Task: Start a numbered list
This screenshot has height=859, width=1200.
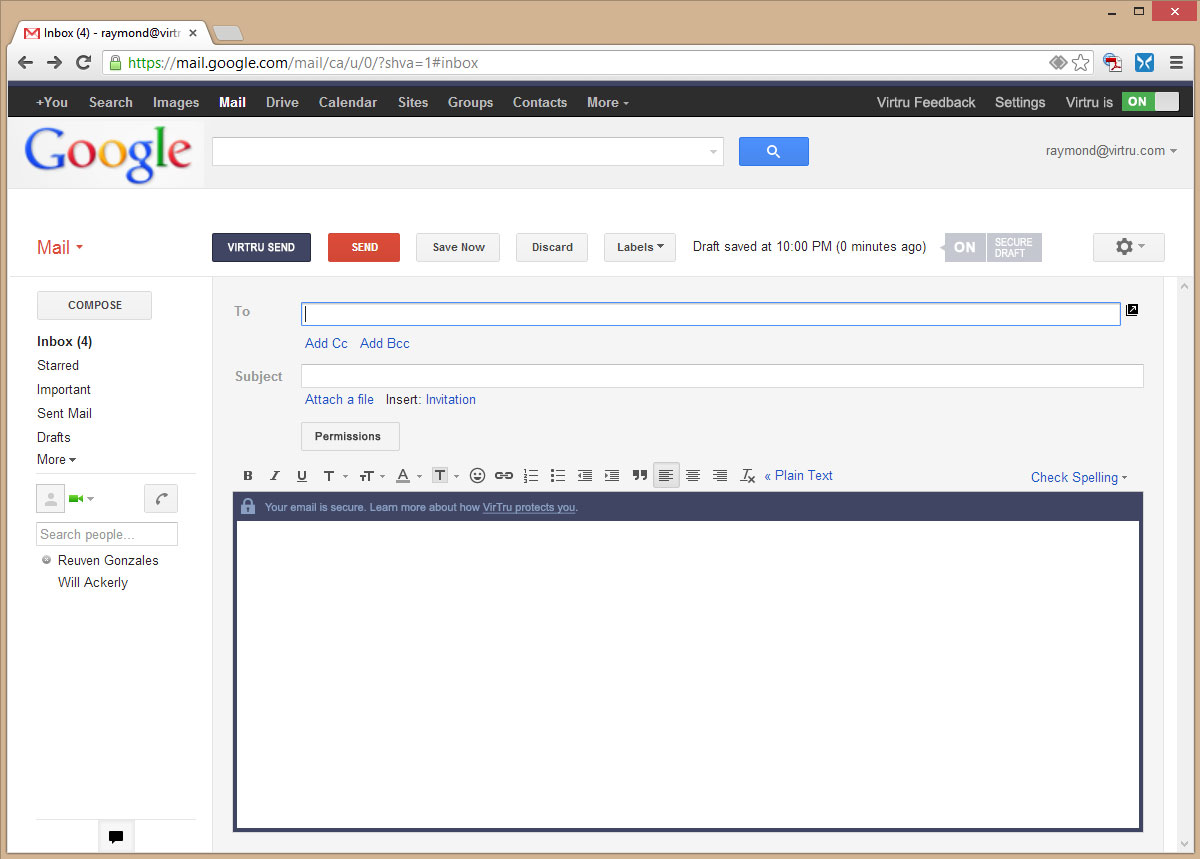Action: [x=531, y=476]
